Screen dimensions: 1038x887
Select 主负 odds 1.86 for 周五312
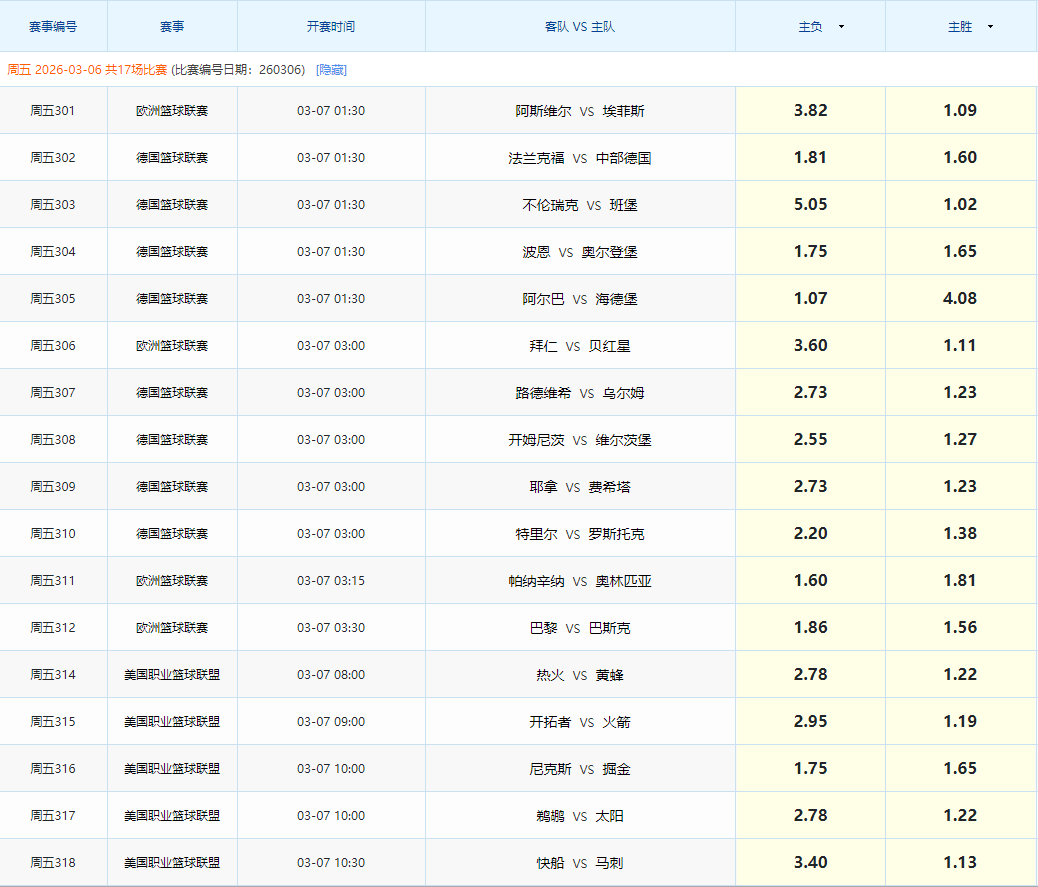810,628
